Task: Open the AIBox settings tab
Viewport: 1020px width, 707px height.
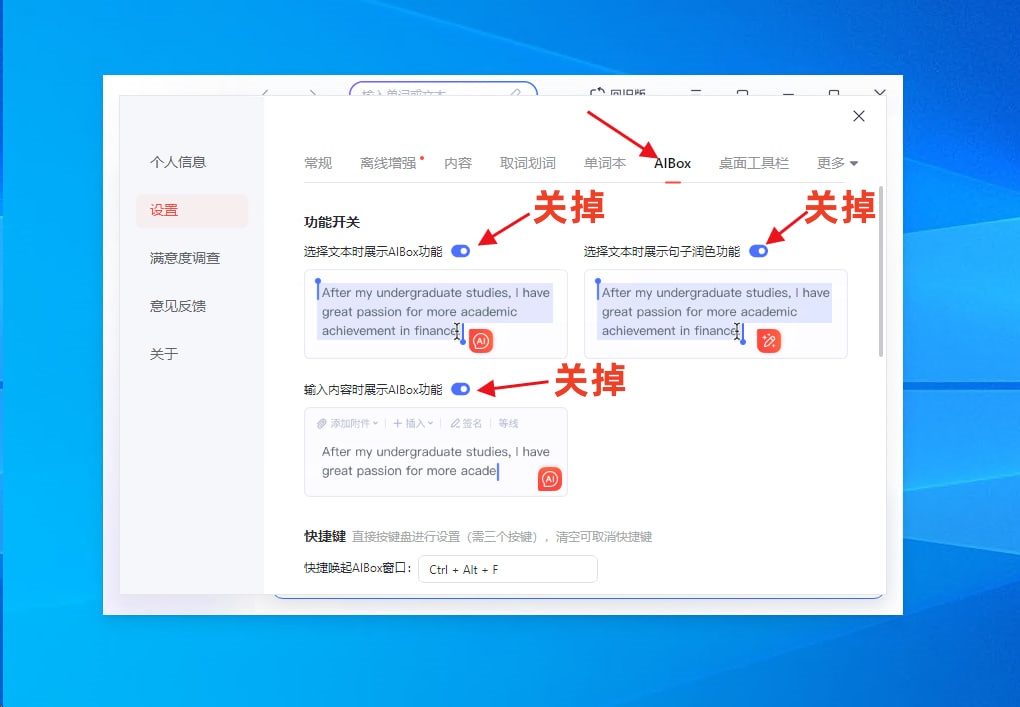Action: pyautogui.click(x=672, y=163)
